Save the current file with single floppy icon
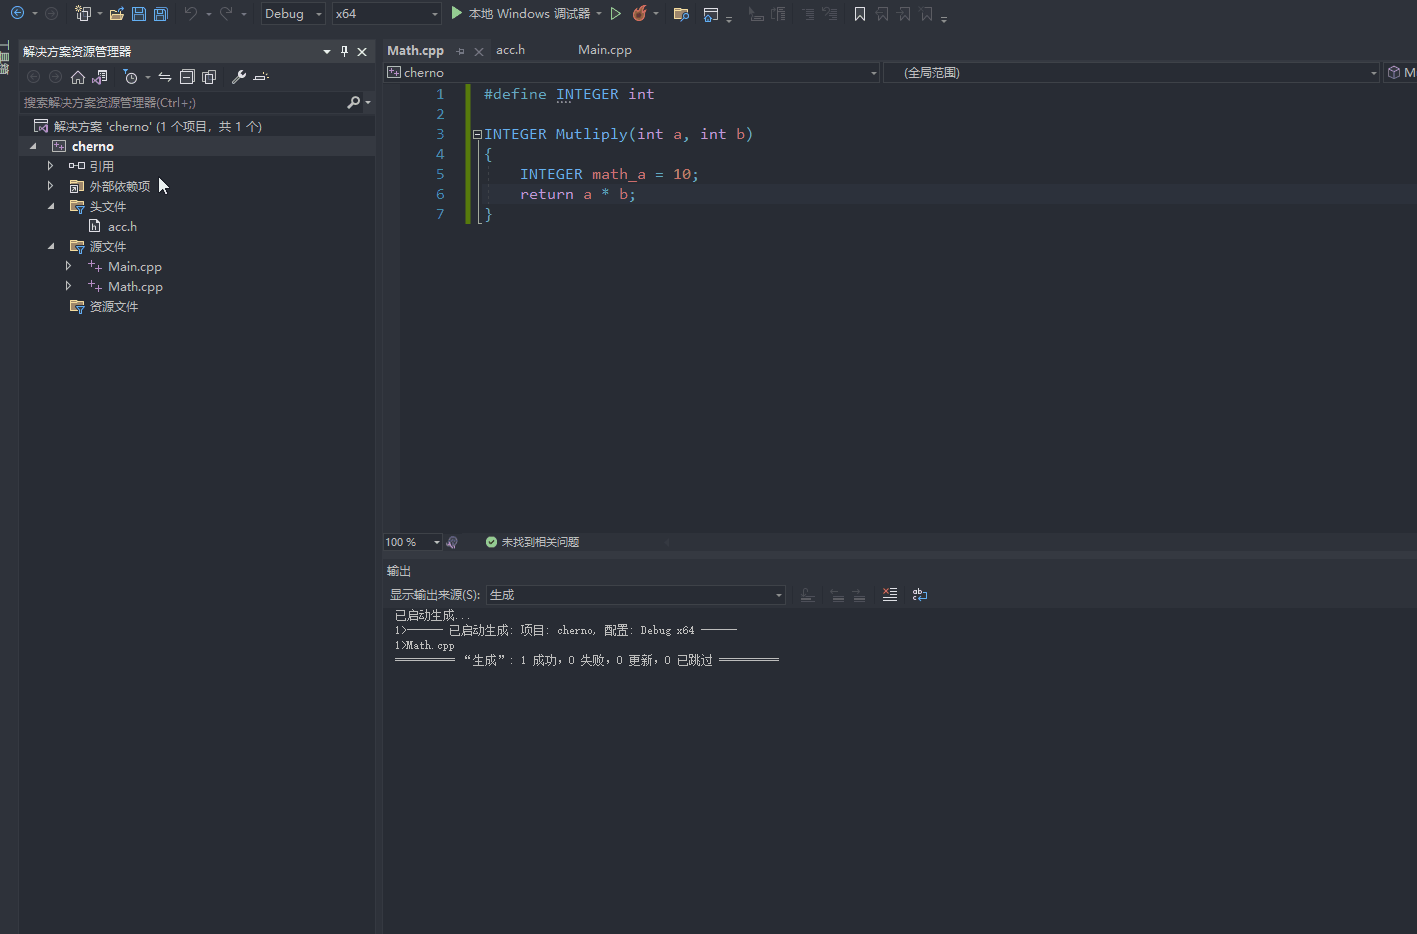 [139, 14]
